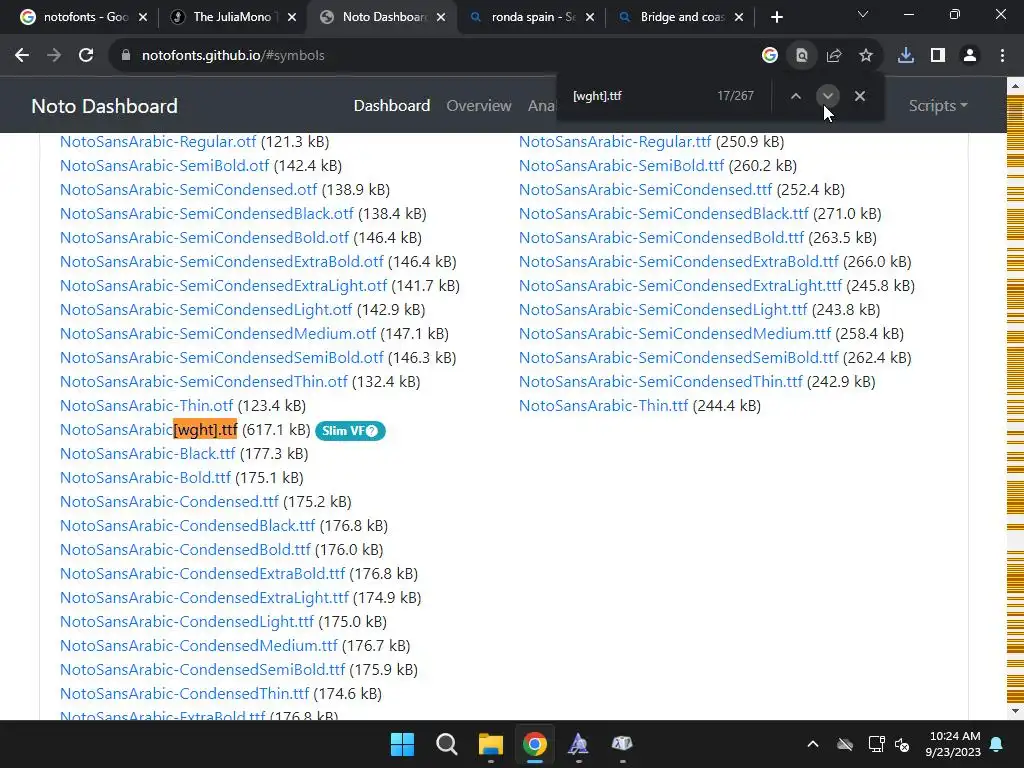Image resolution: width=1024 pixels, height=768 pixels.
Task: Select the Dashboard nav item
Action: tap(392, 106)
